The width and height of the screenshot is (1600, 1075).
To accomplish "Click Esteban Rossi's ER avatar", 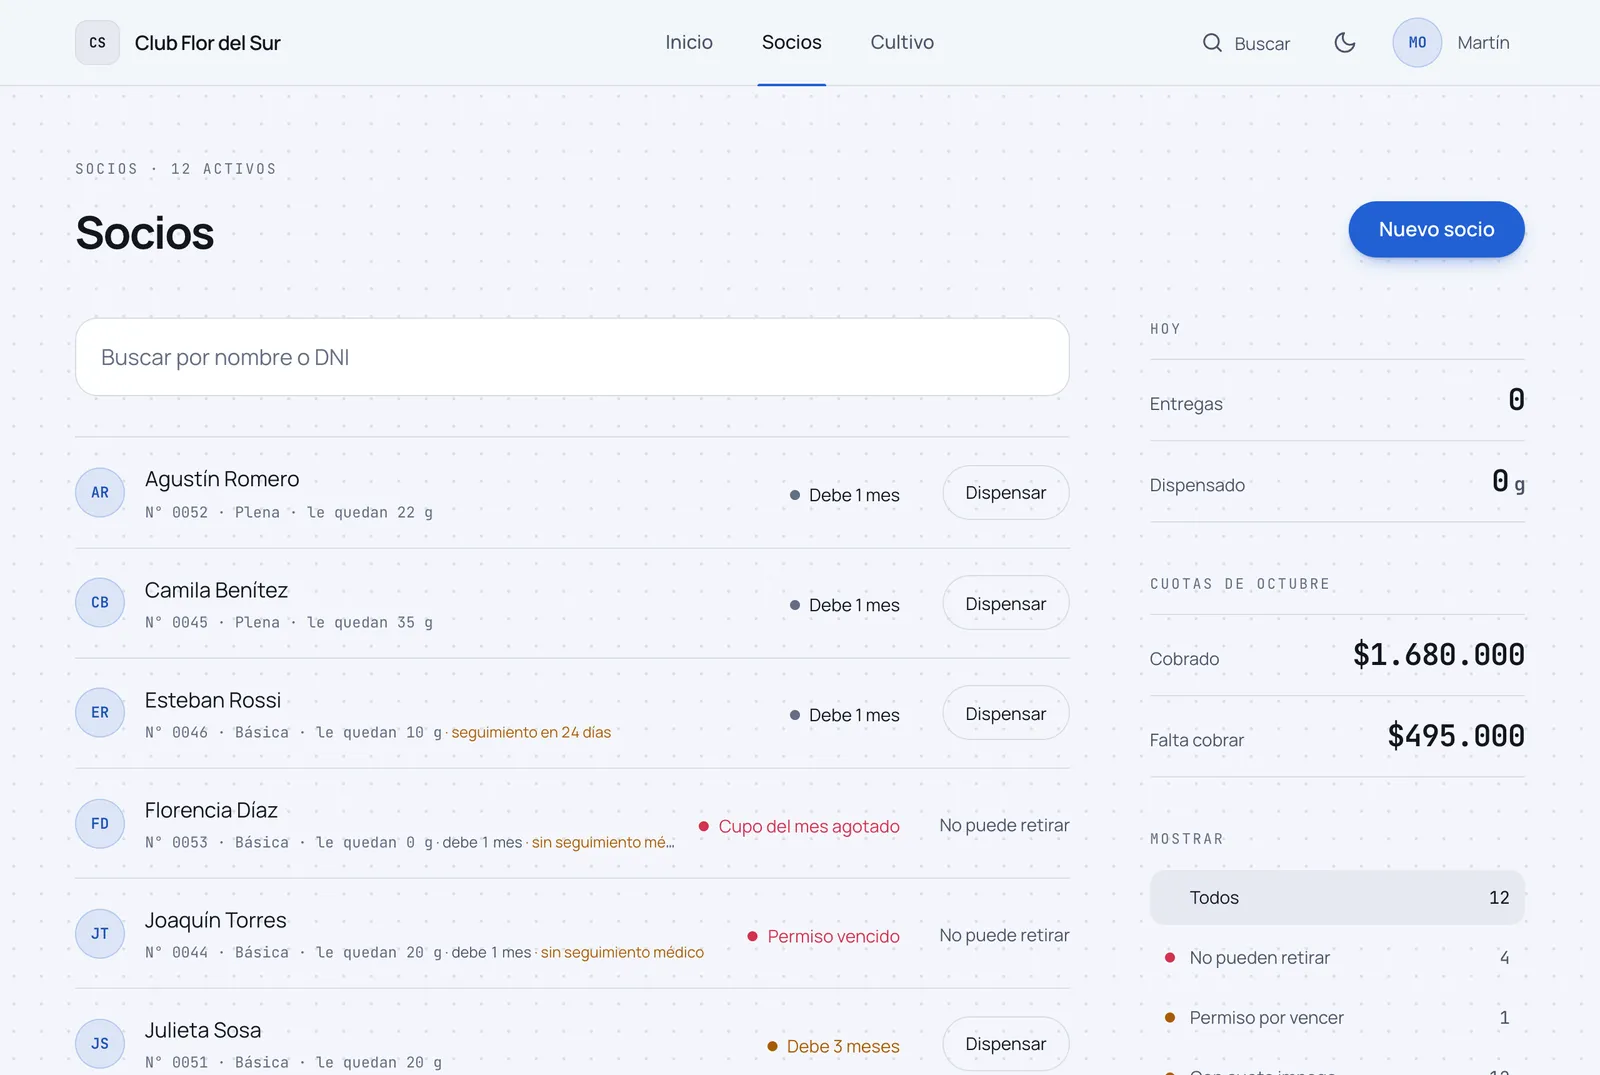I will (x=100, y=713).
